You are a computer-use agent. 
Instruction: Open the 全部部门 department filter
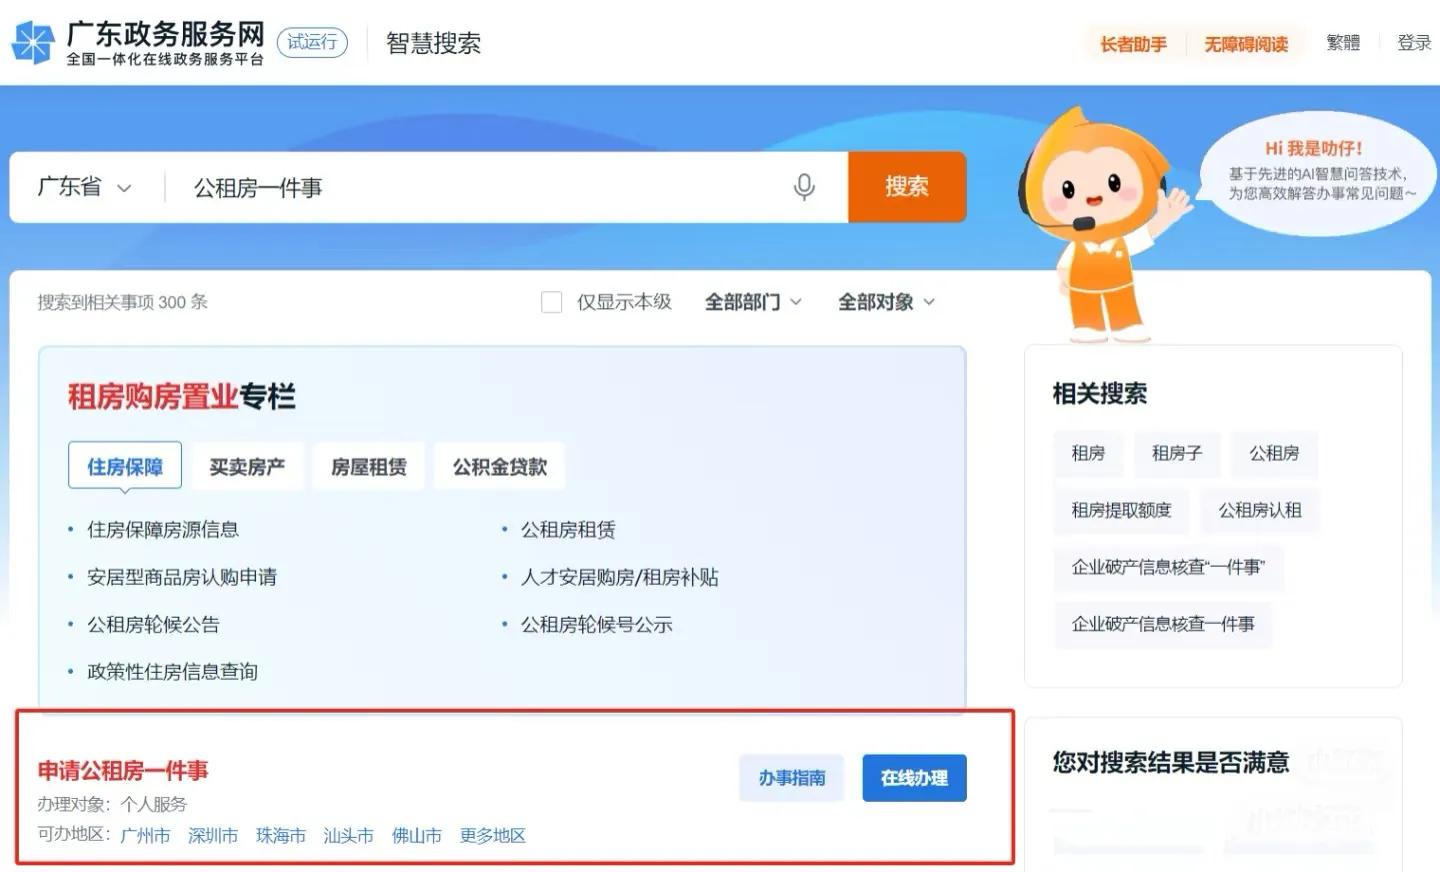coord(753,301)
